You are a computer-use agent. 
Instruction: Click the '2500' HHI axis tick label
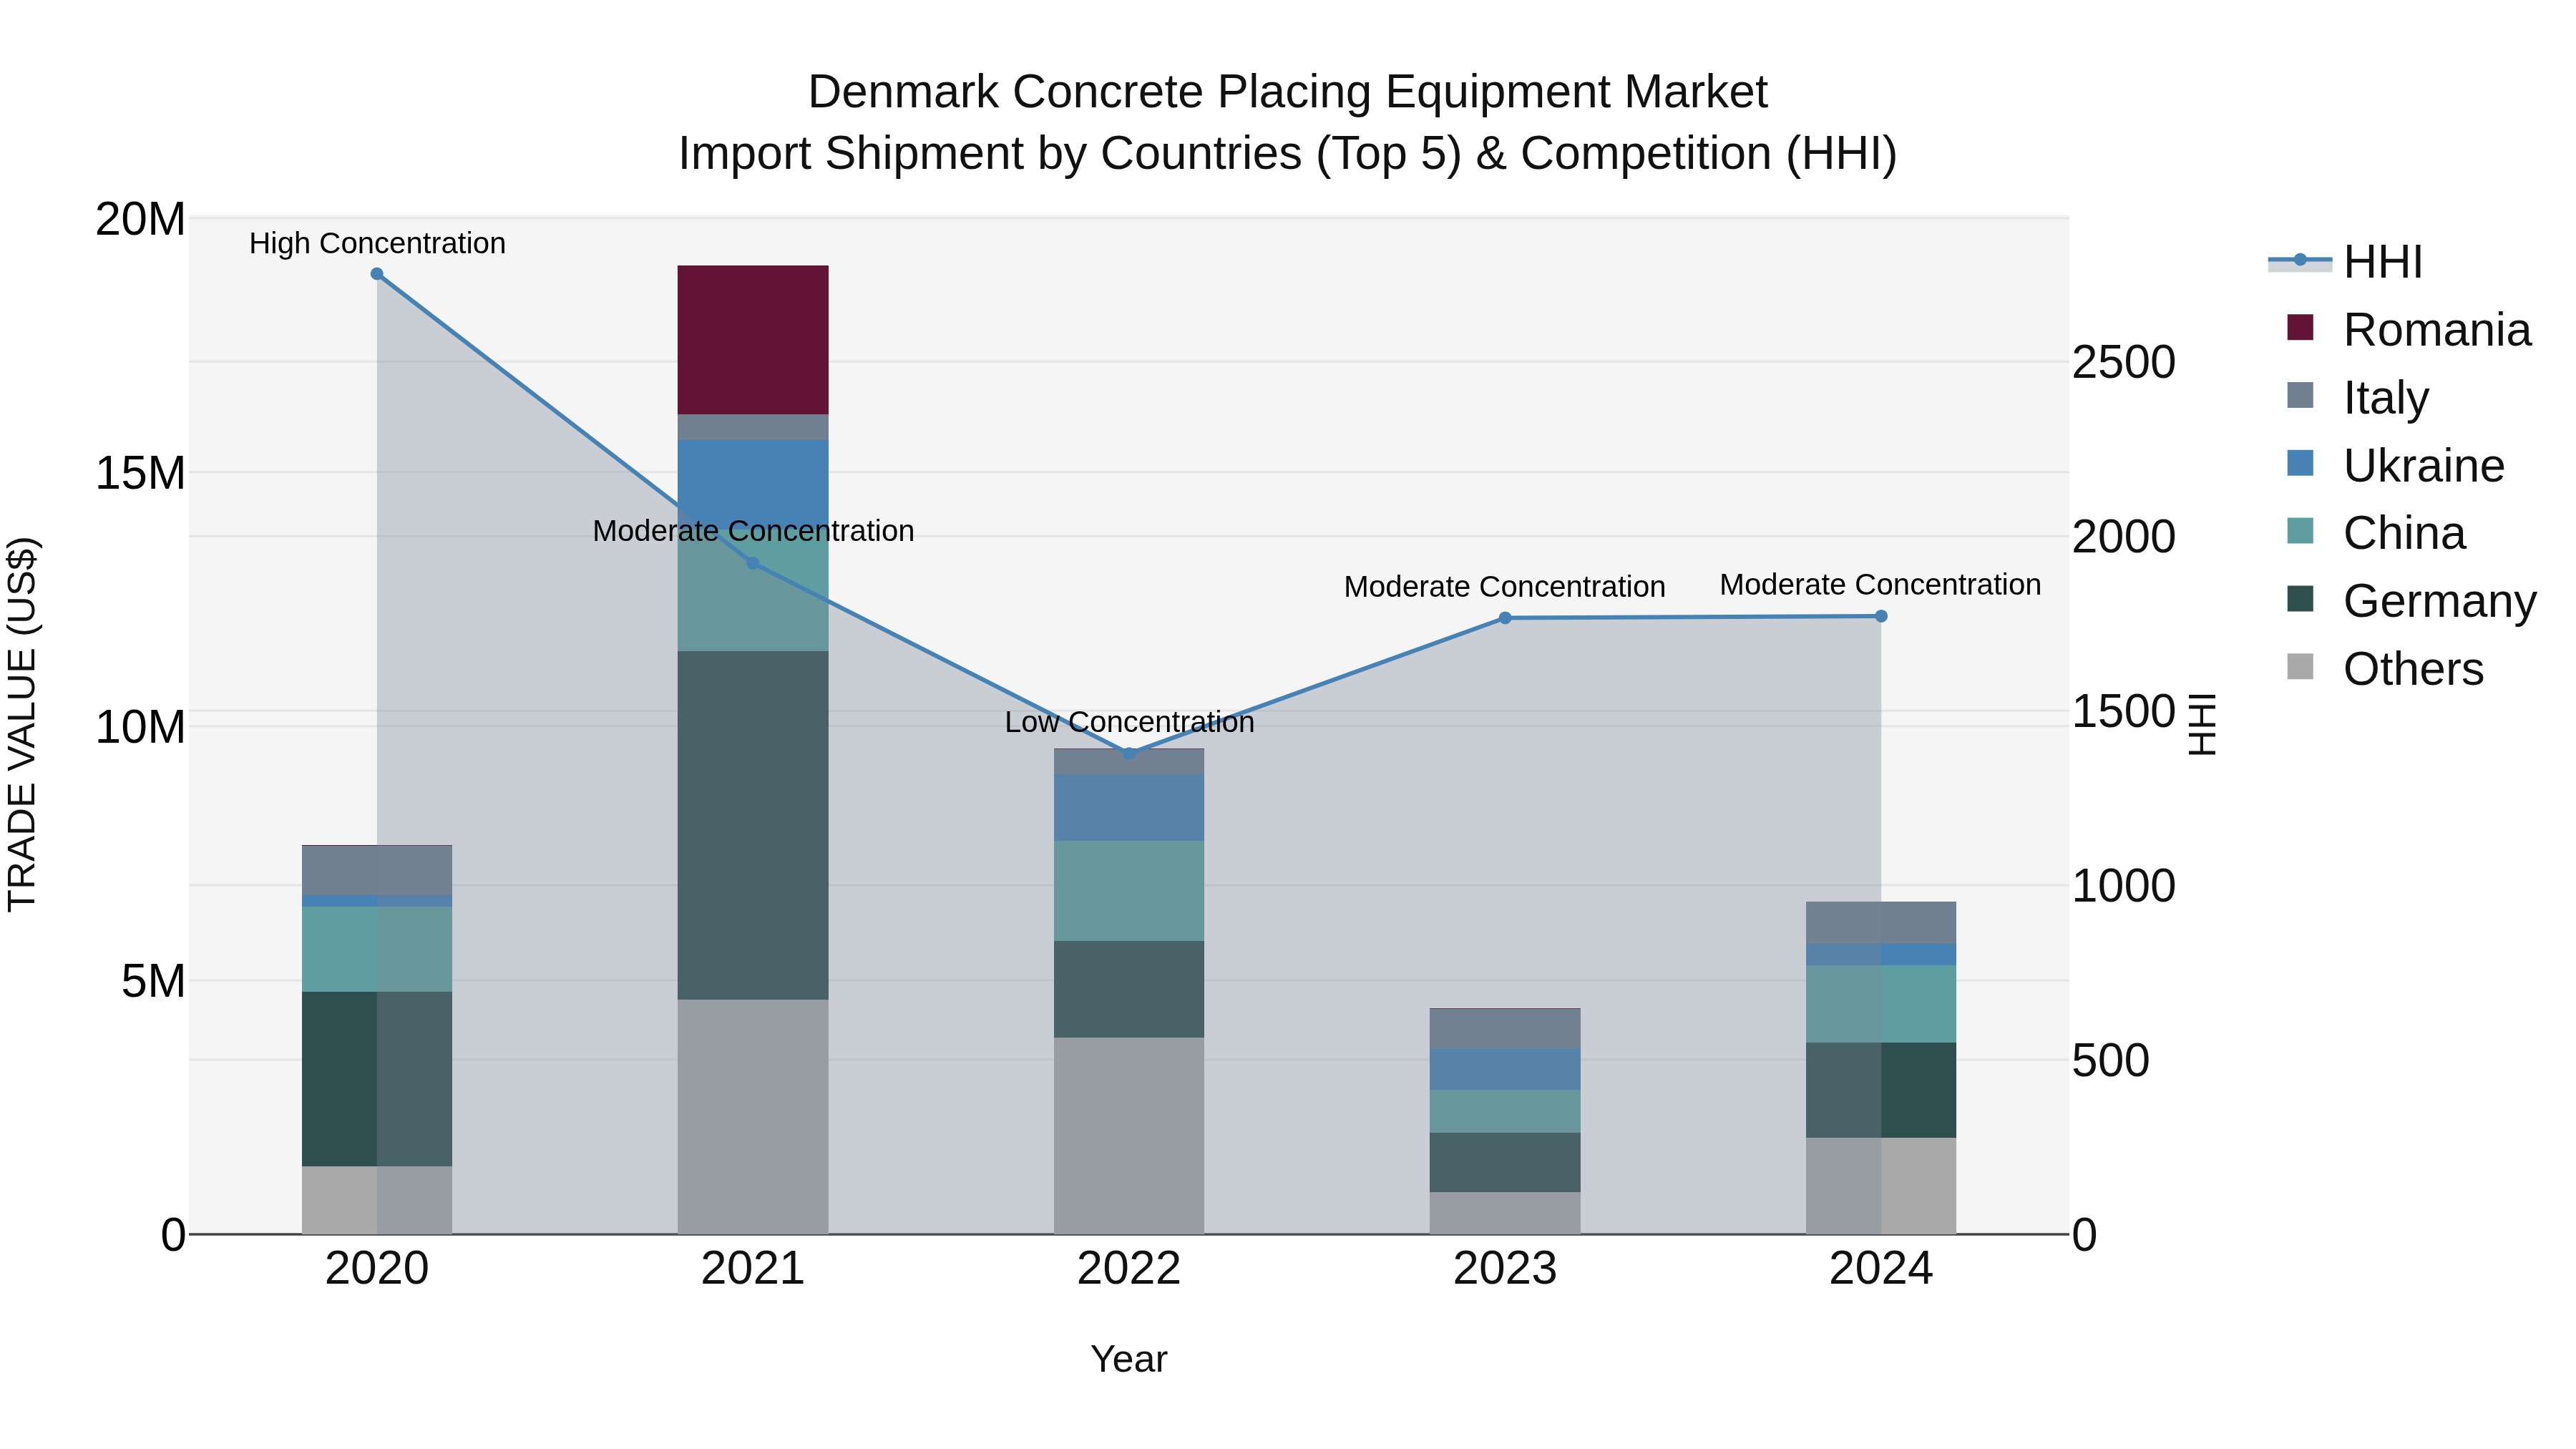(x=2123, y=362)
